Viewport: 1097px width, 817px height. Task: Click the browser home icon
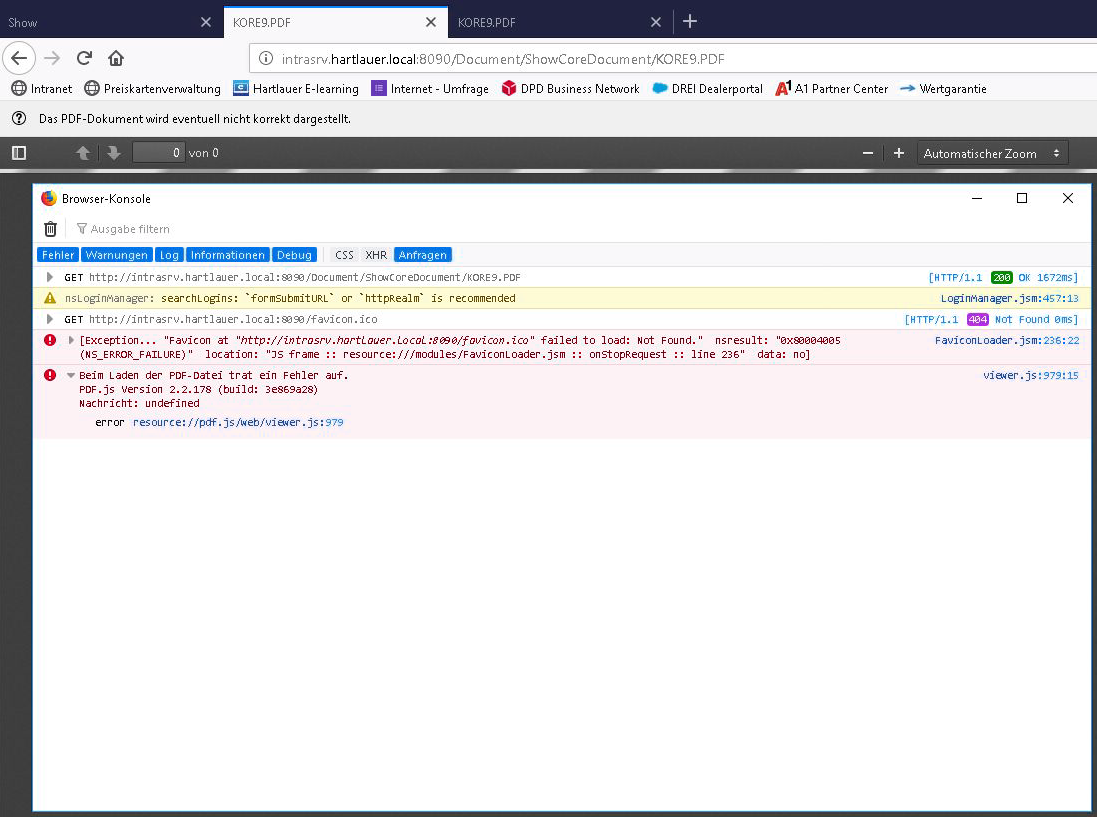[116, 58]
